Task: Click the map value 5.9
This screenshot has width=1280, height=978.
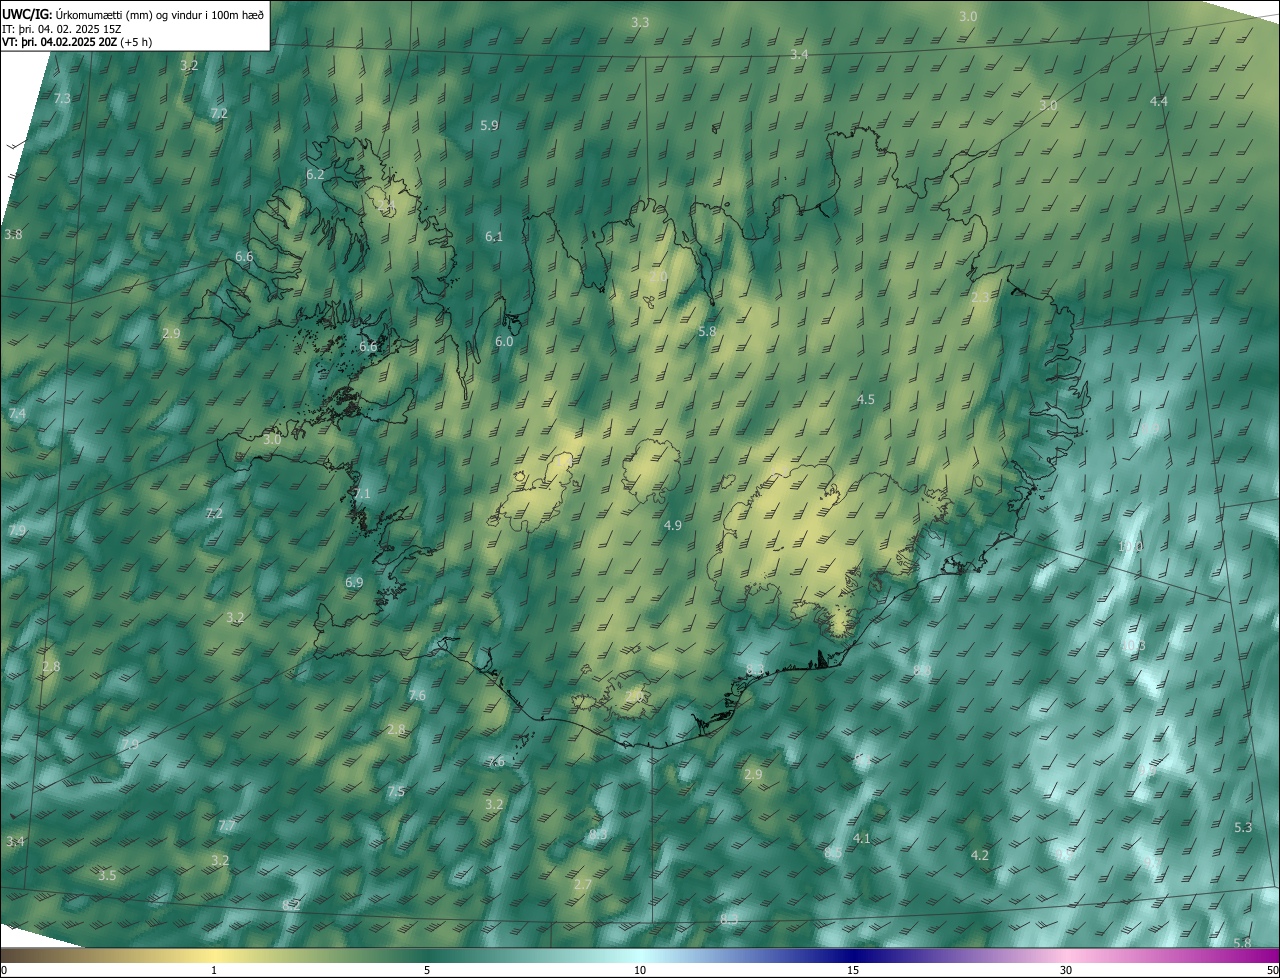Action: 489,125
